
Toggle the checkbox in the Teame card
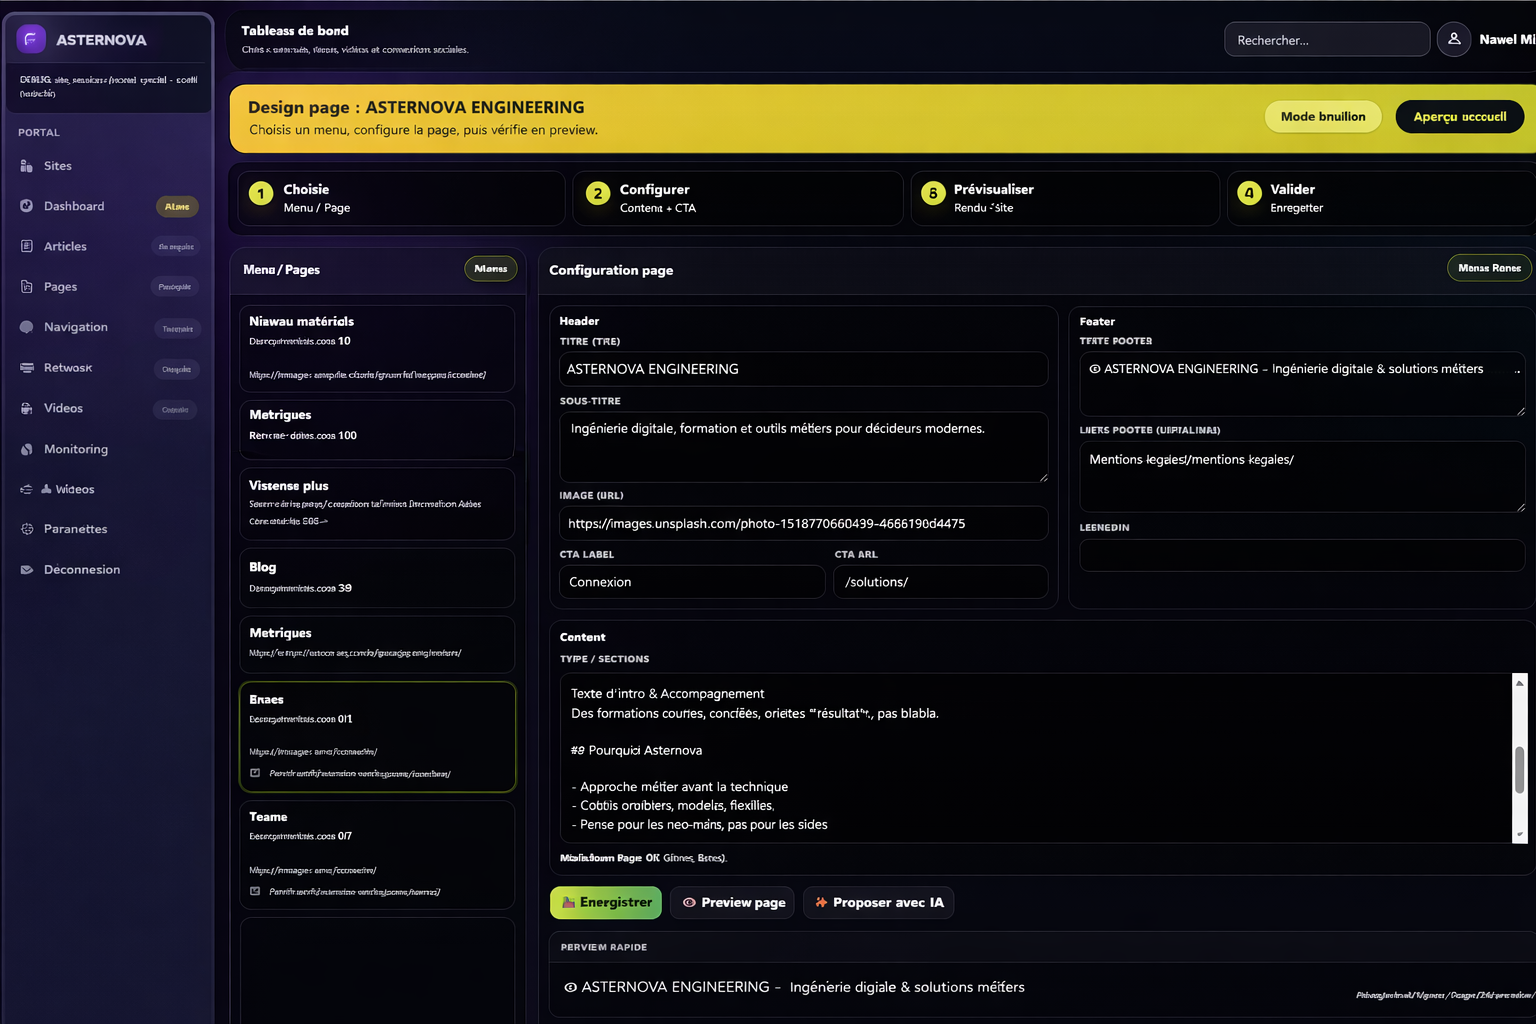256,892
